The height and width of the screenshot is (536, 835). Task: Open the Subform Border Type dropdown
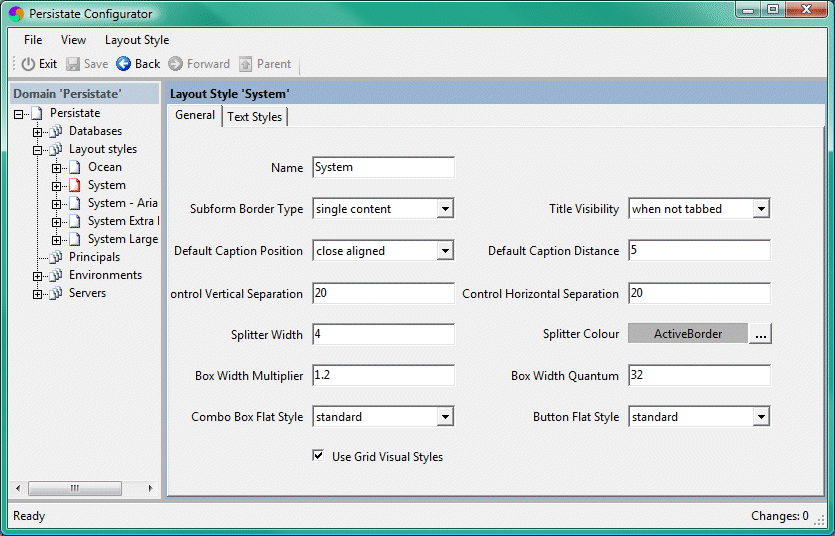pyautogui.click(x=445, y=209)
